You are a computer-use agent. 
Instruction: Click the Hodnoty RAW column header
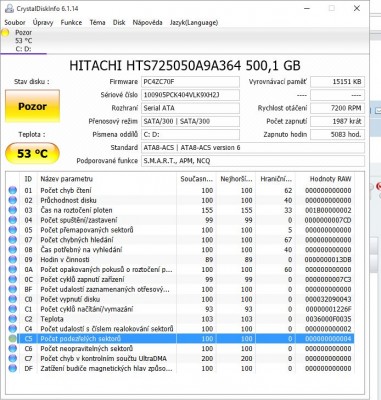pos(325,179)
